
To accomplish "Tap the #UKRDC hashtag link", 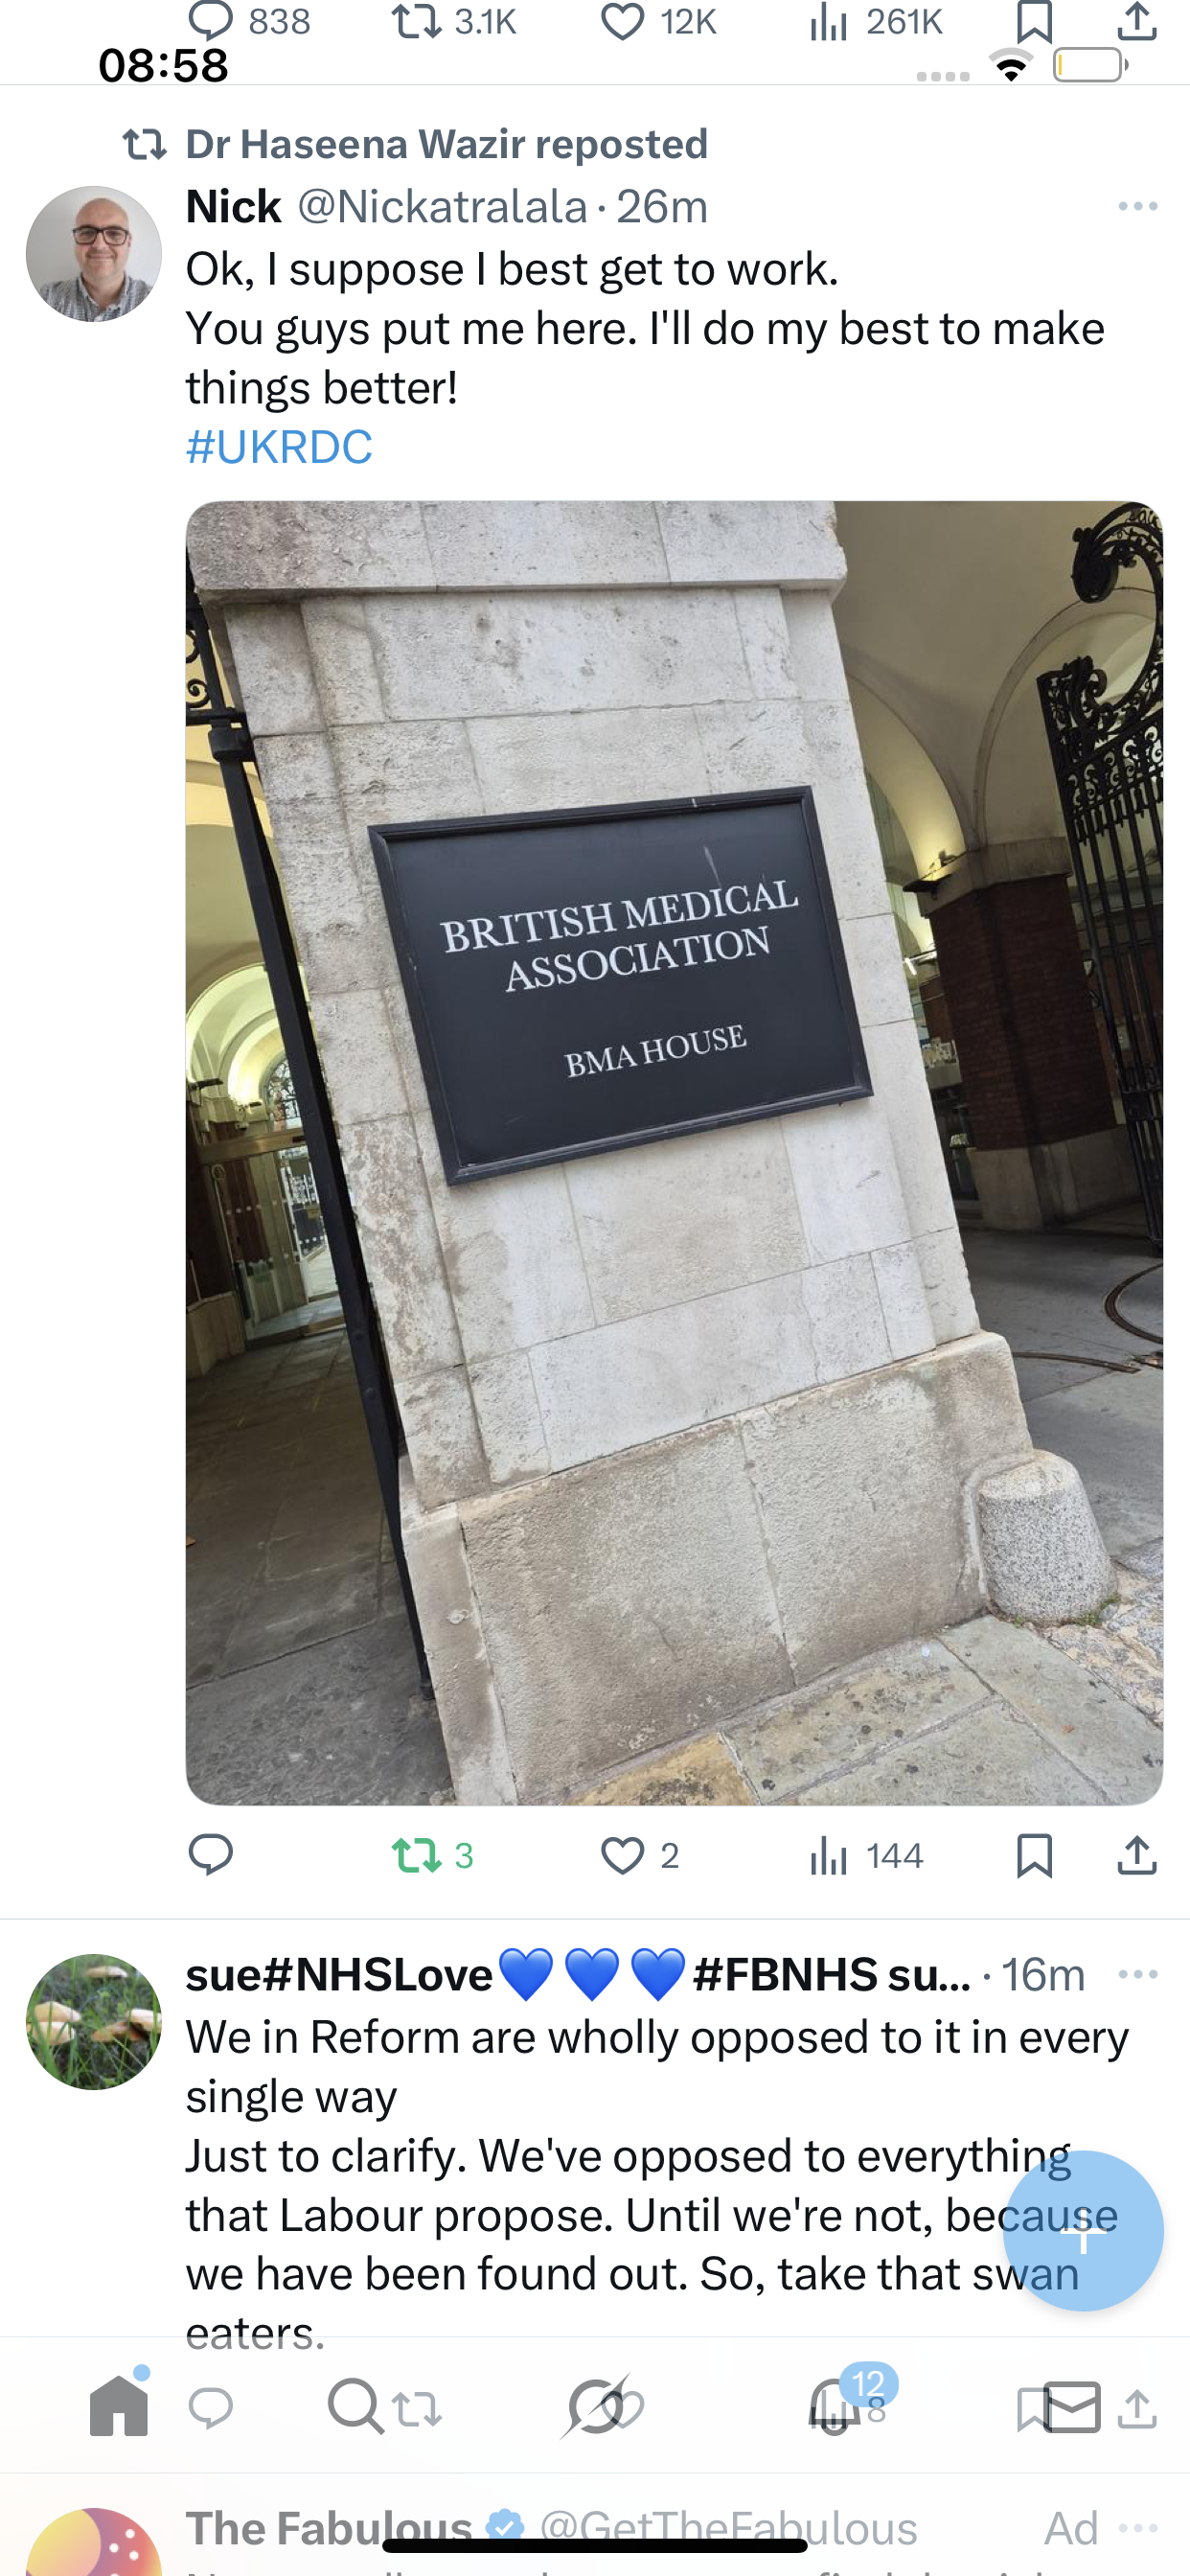I will click(x=279, y=446).
